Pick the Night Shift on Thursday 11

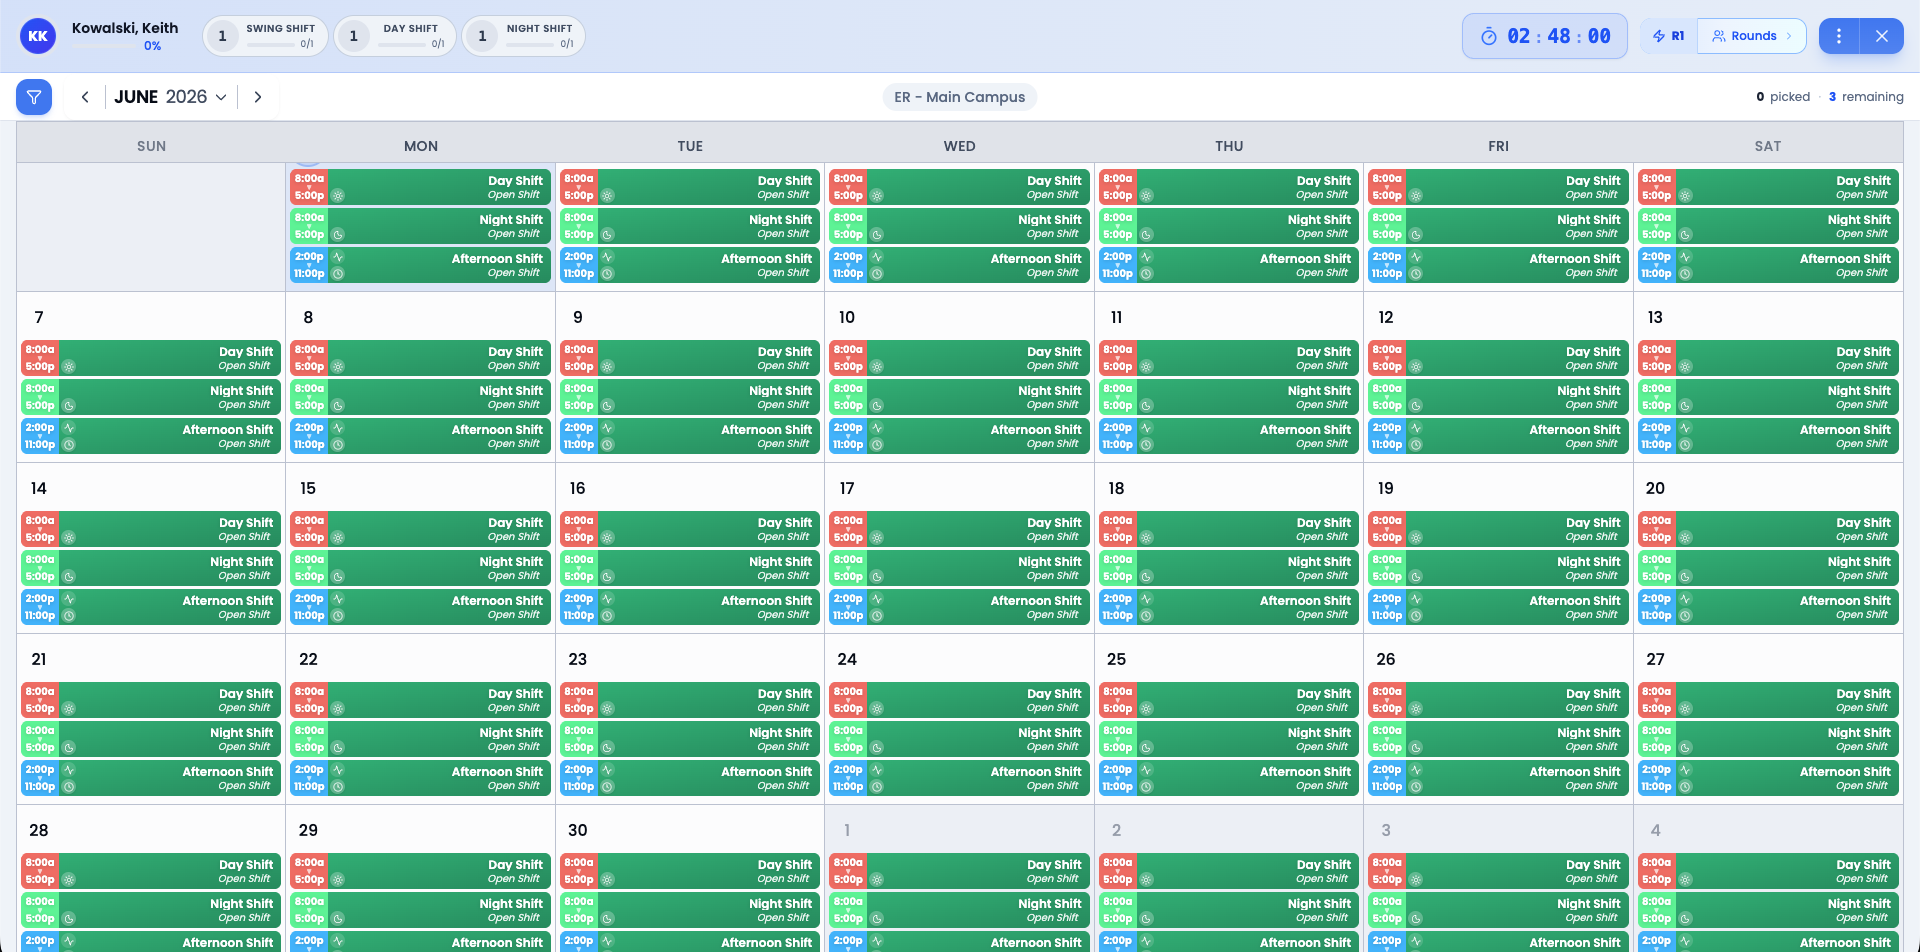[1229, 397]
